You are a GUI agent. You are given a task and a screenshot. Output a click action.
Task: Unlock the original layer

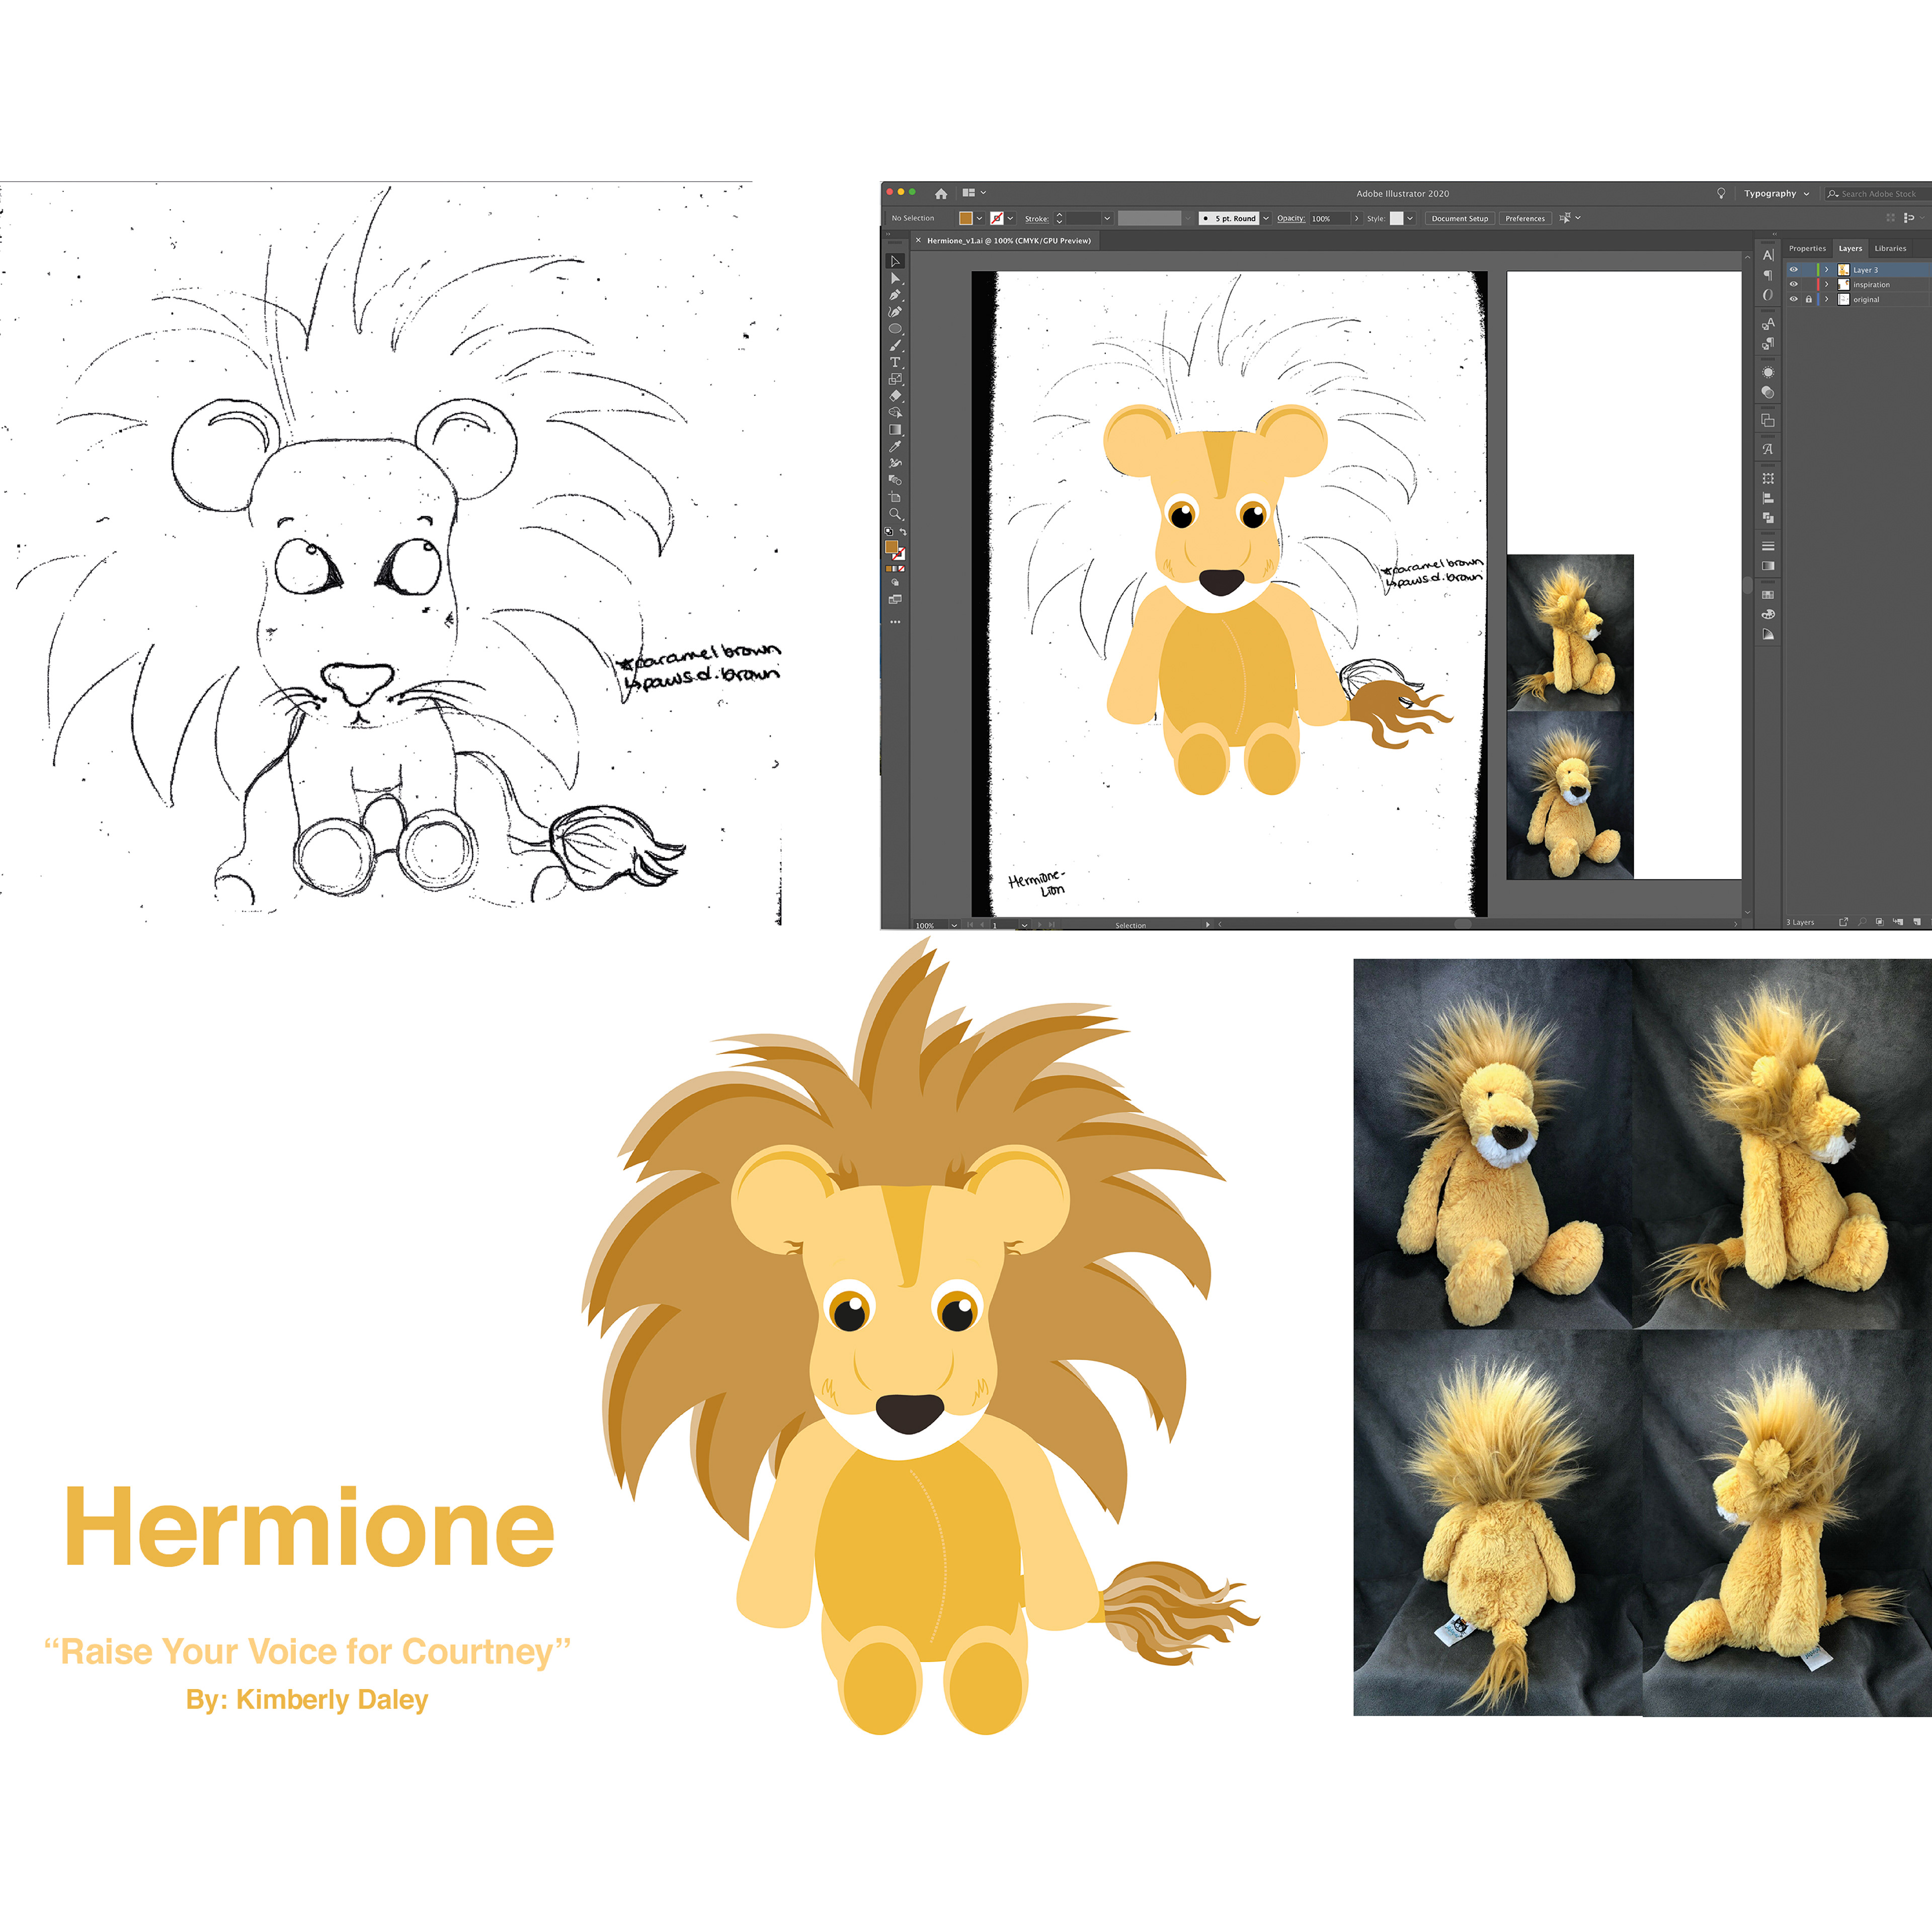coord(1808,299)
